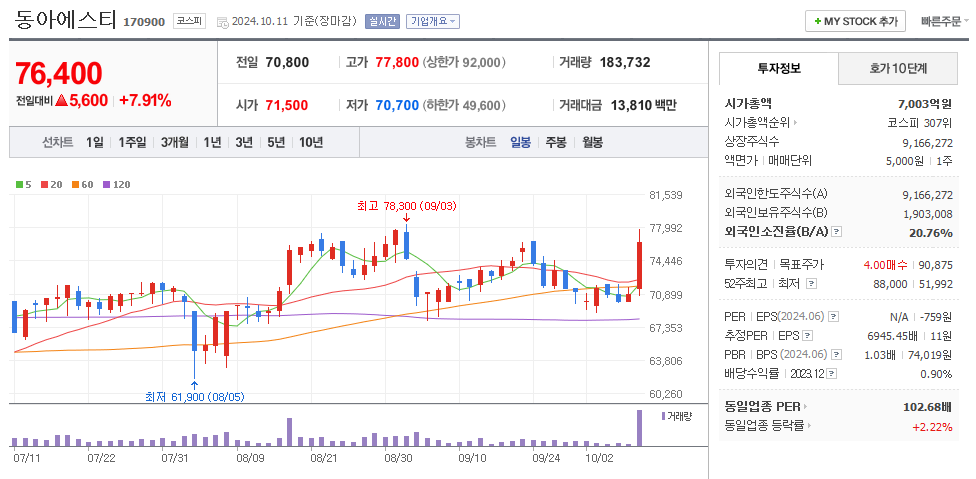This screenshot has height=479, width=976.
Task: Click the MY STOCK 추가 button
Action: pyautogui.click(x=855, y=21)
